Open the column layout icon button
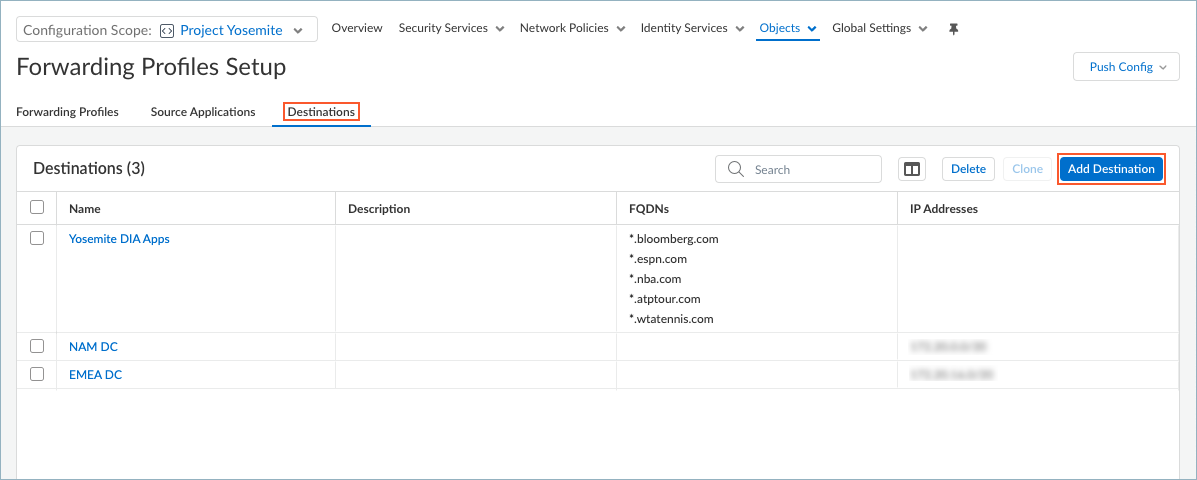Screen dimensions: 1197x480 [x=912, y=169]
